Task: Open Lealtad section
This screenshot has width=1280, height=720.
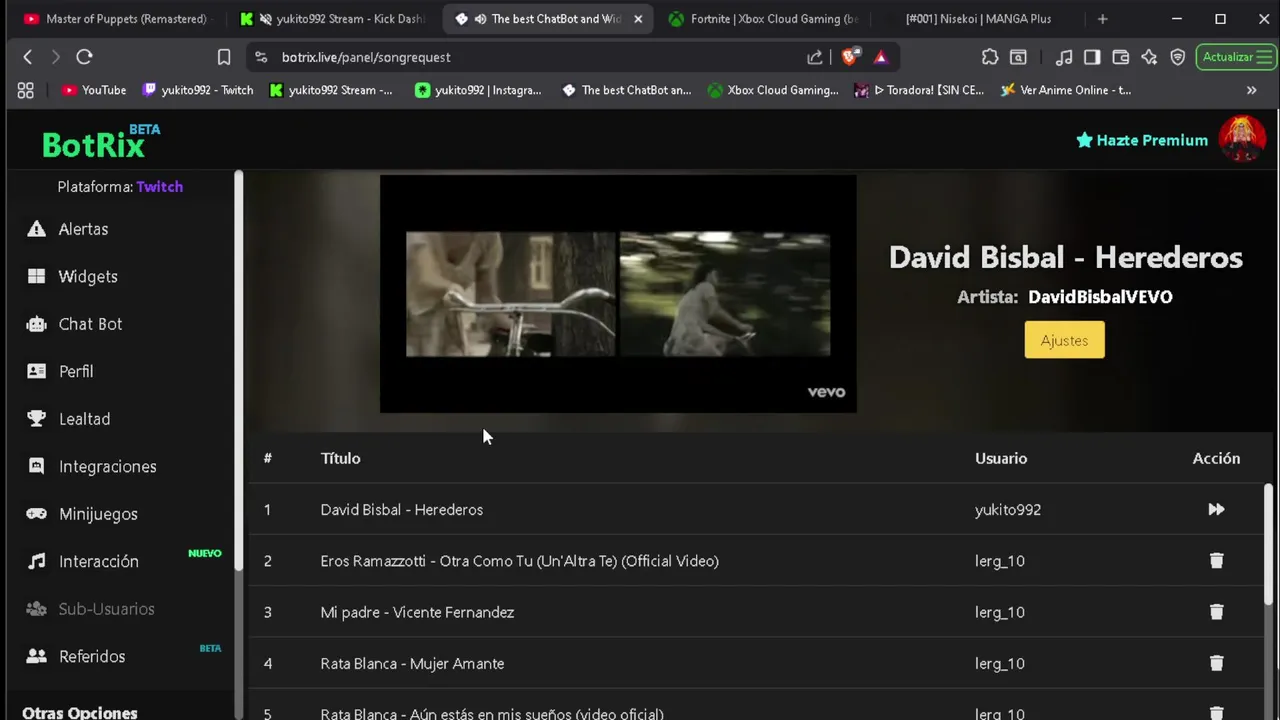Action: coord(84,419)
